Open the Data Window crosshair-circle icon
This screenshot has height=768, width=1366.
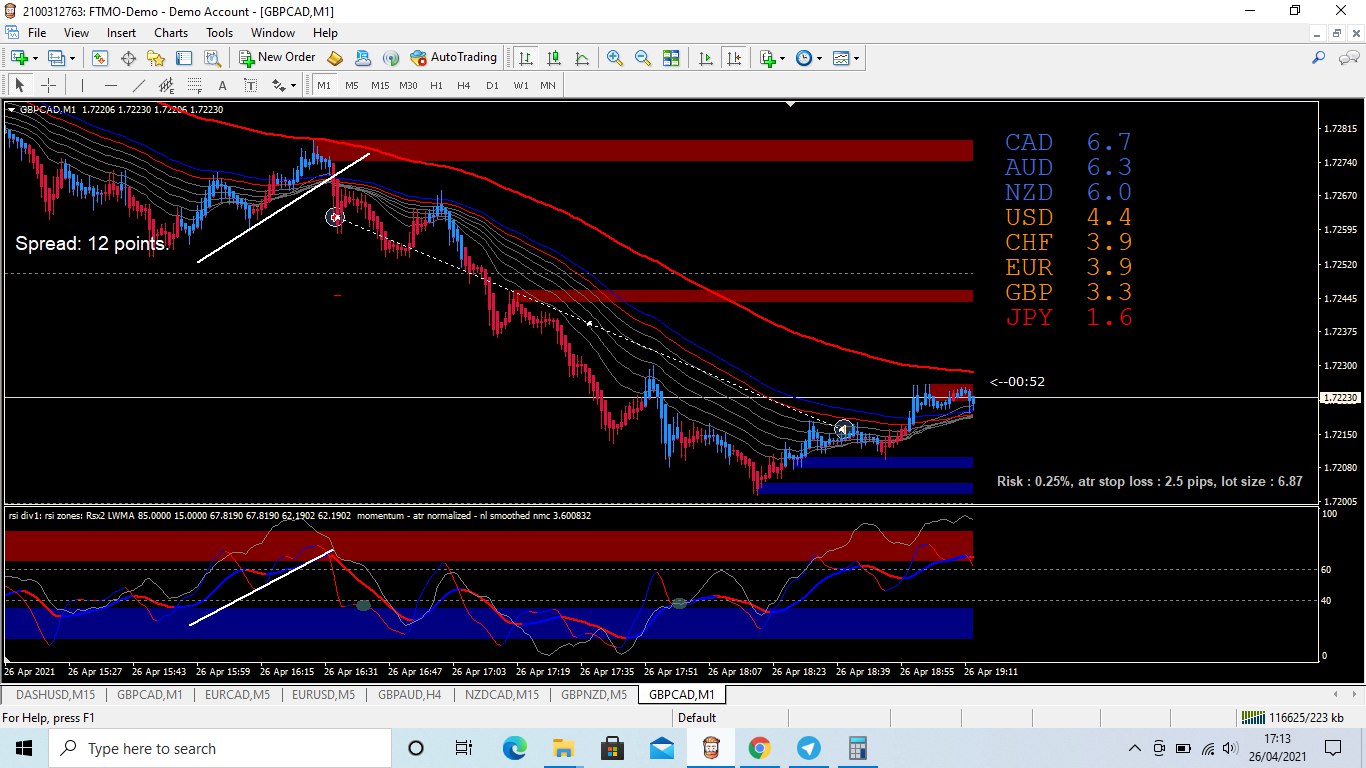click(x=128, y=58)
